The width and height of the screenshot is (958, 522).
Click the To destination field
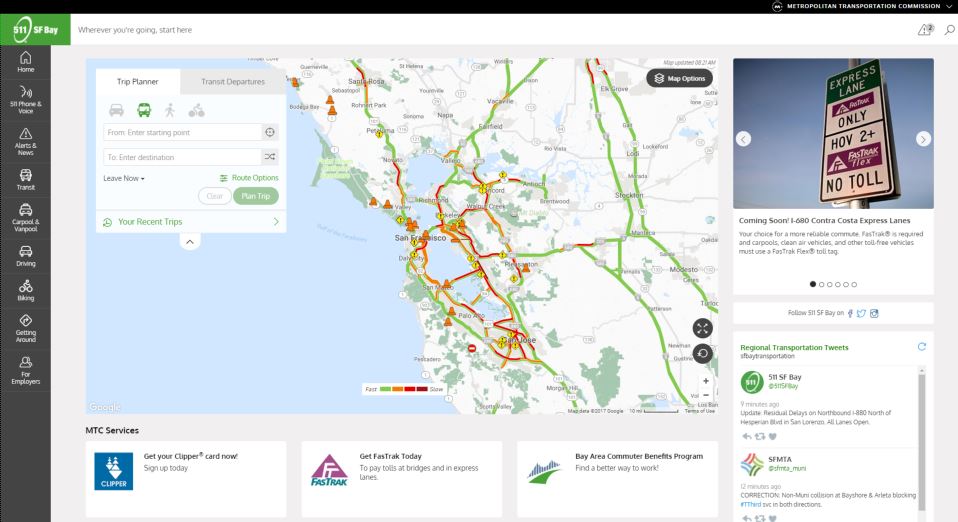pos(182,157)
